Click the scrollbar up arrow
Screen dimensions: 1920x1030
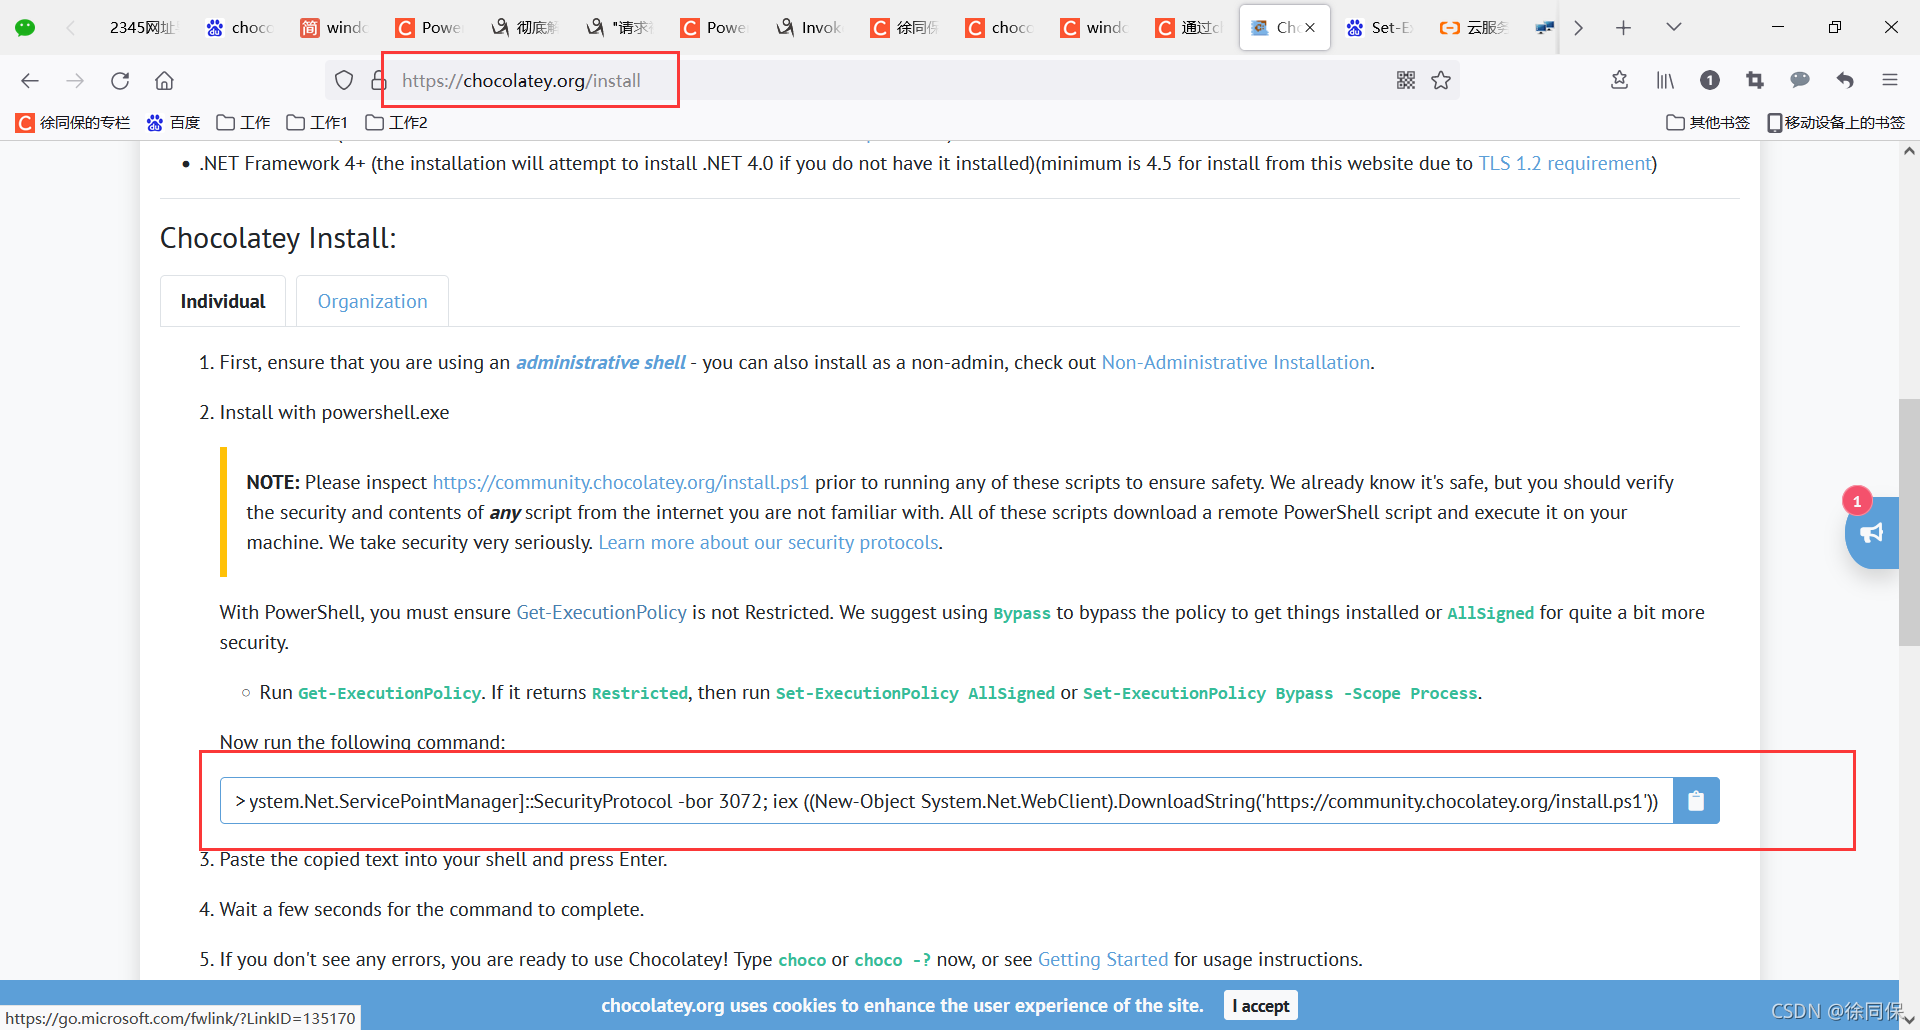click(1909, 152)
